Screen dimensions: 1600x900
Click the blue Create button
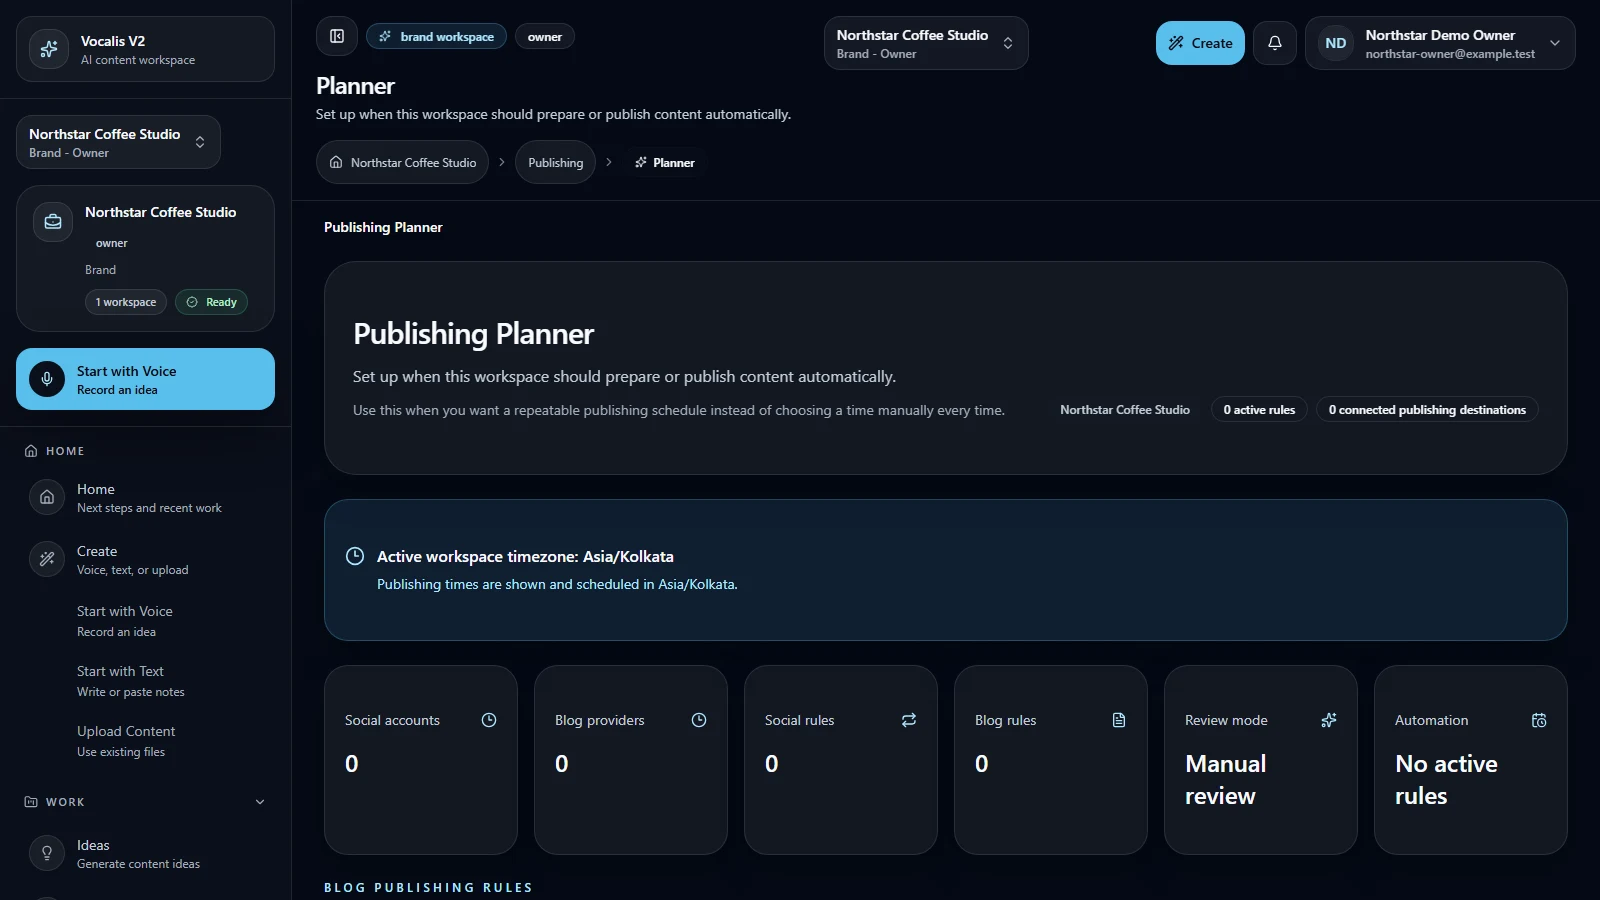click(x=1200, y=43)
